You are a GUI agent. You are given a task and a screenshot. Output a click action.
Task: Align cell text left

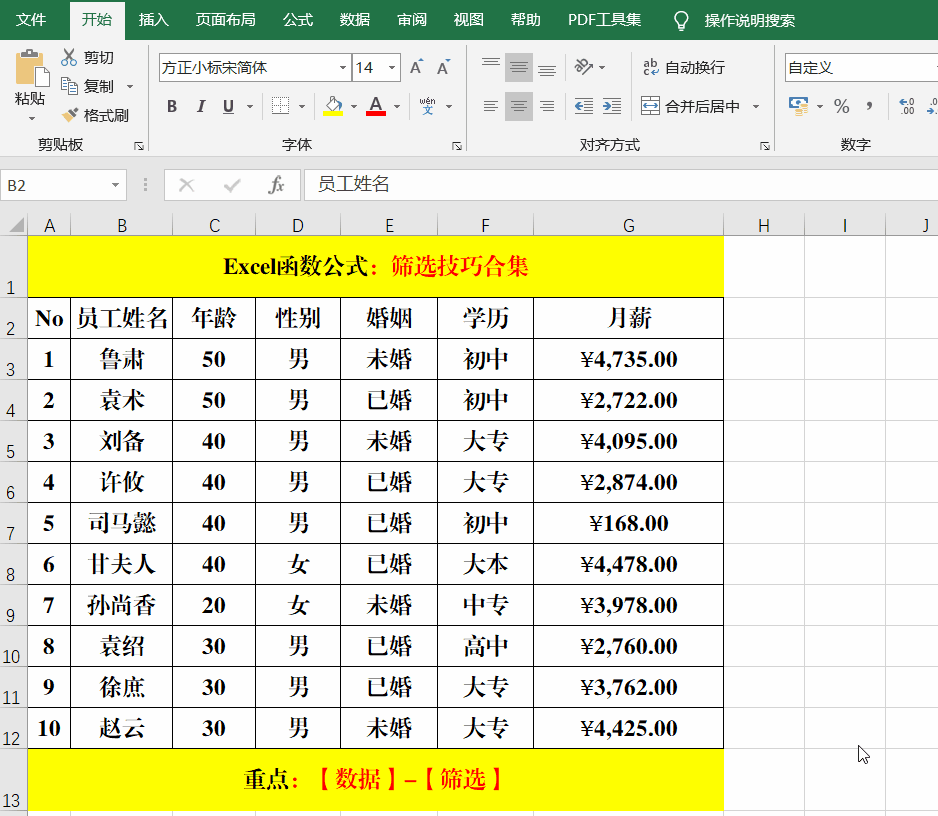491,106
